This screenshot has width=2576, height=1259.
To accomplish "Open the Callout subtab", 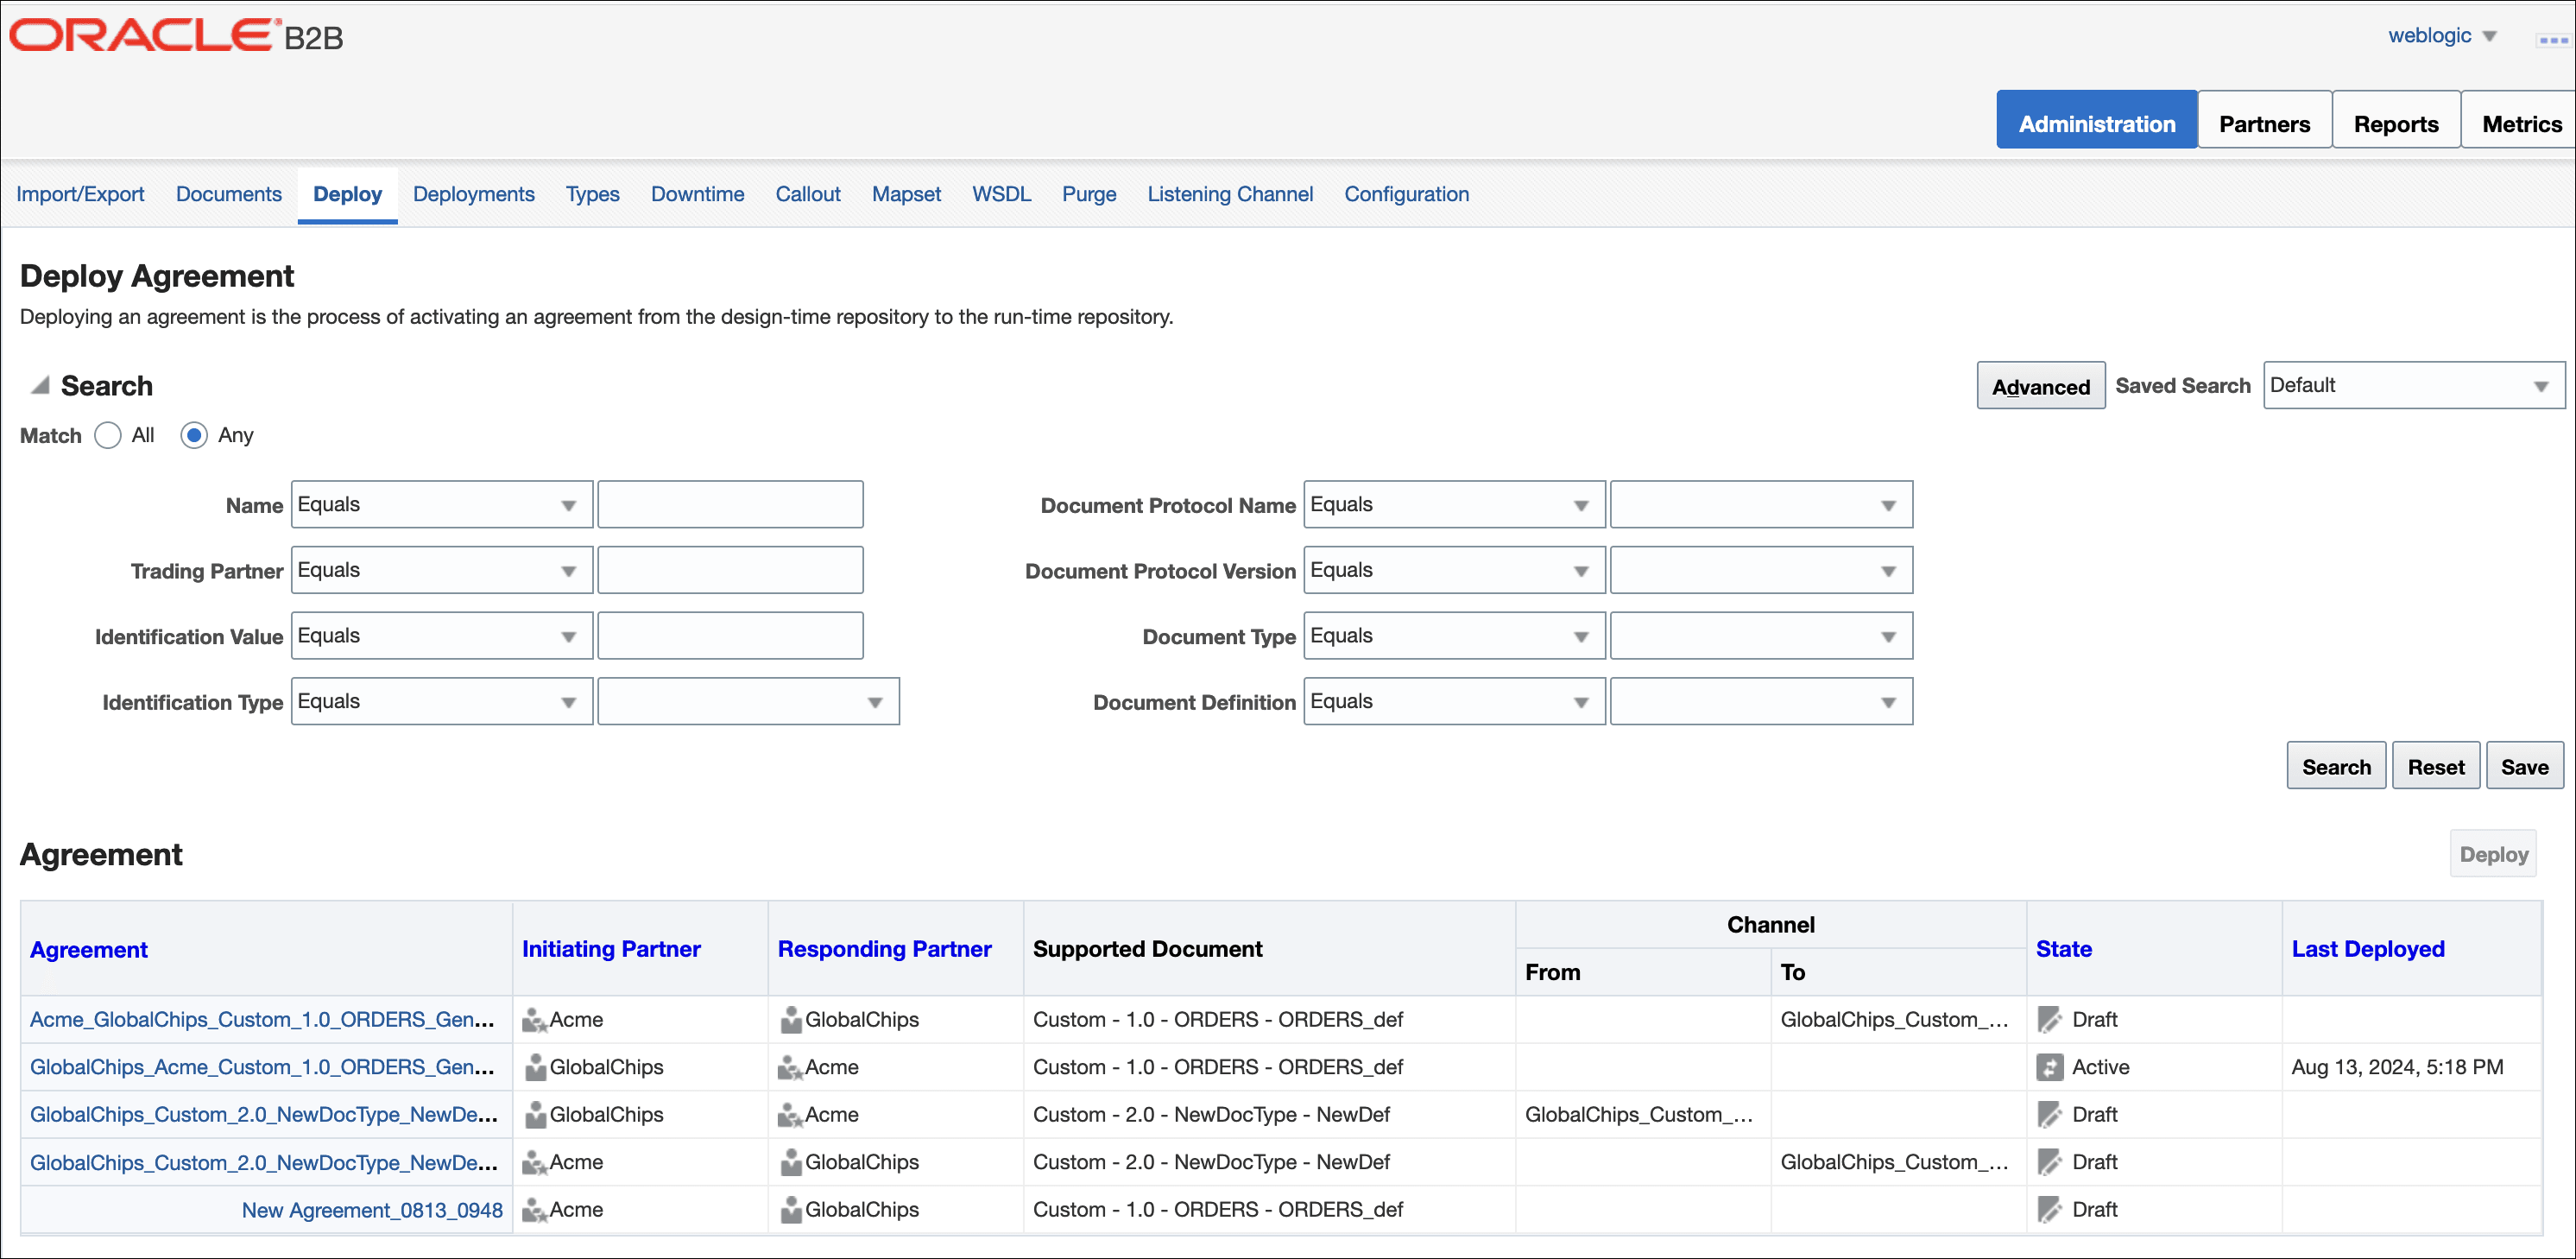I will pos(808,194).
